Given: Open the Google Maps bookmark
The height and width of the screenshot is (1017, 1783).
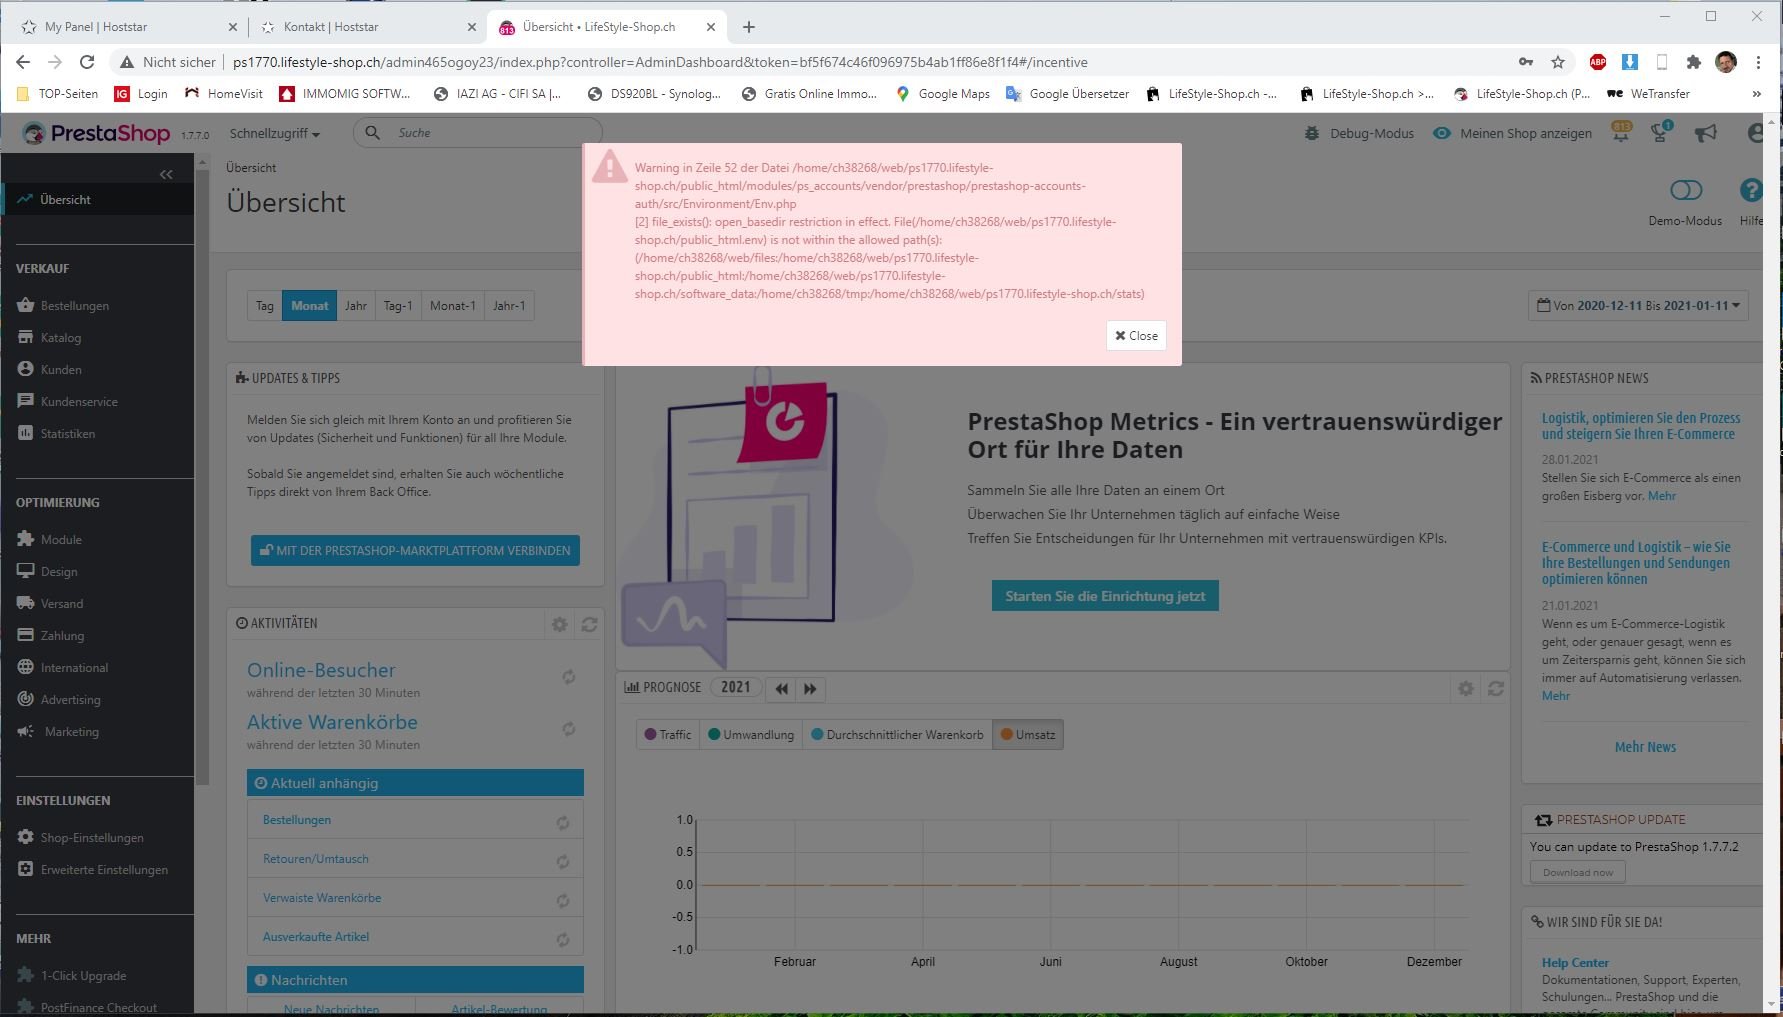Looking at the screenshot, I should 943,94.
